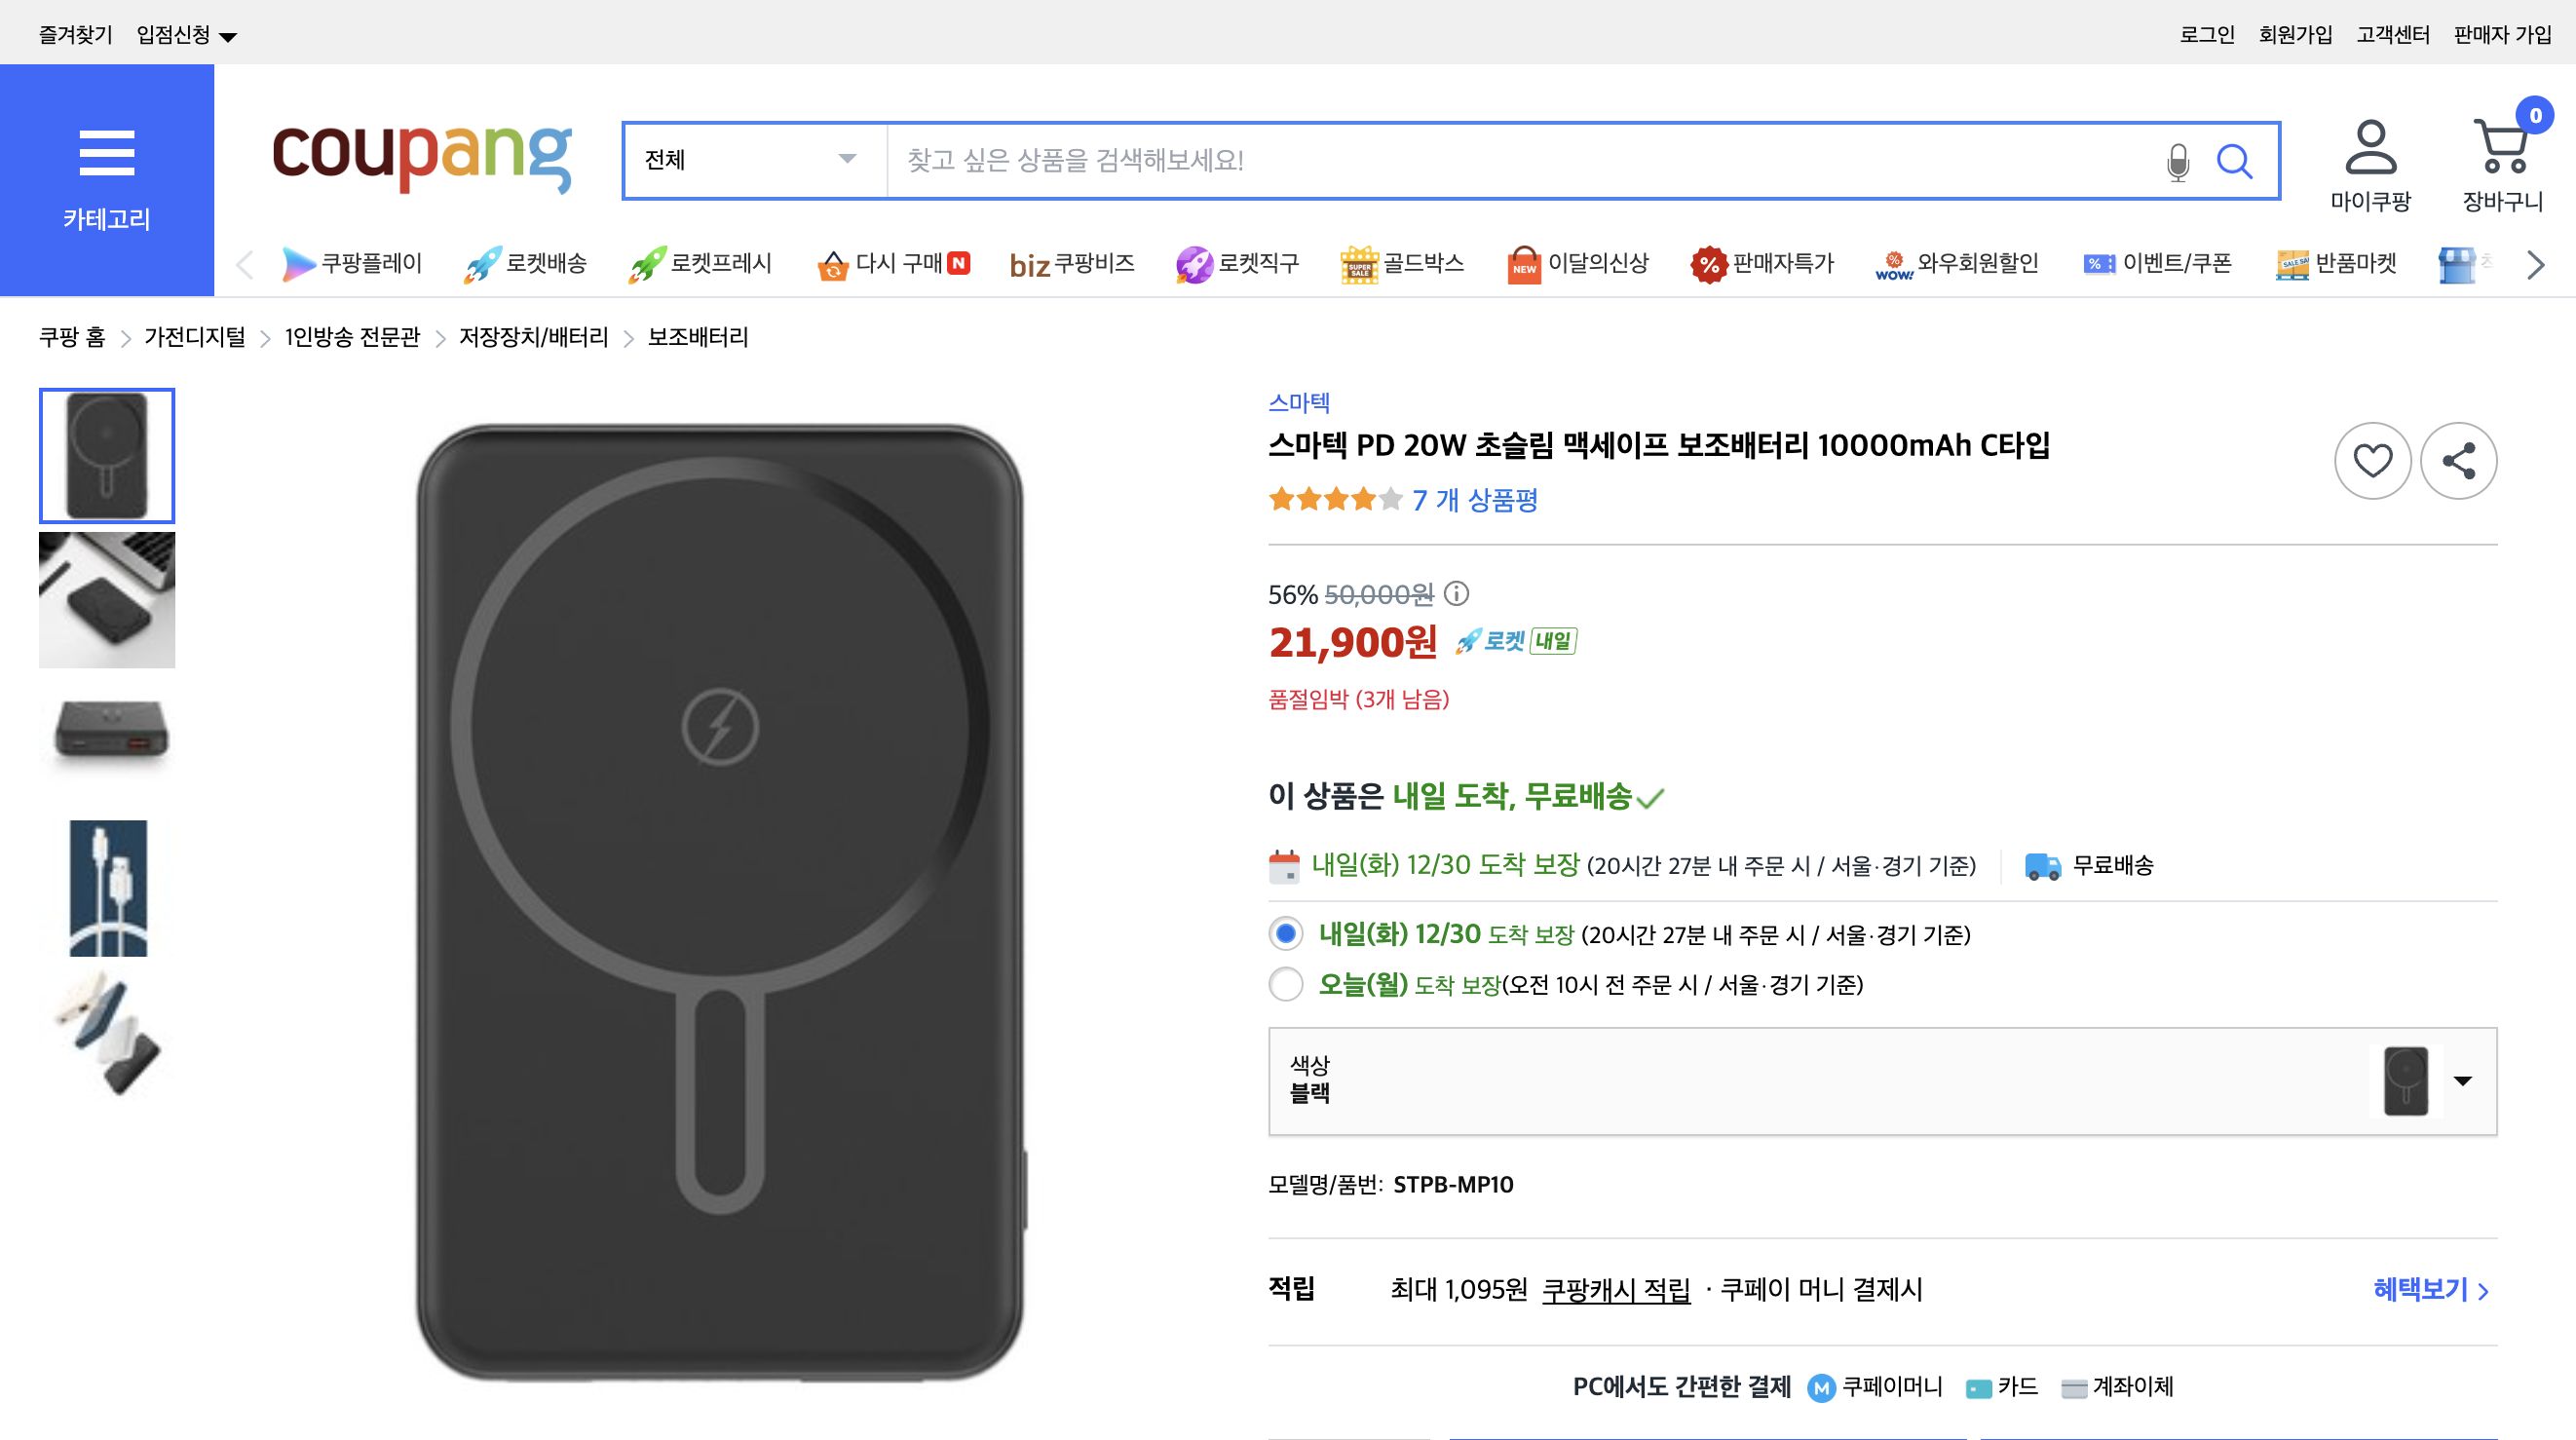Image resolution: width=2576 pixels, height=1440 pixels.
Task: Select the black color swatch thumbnail
Action: click(2407, 1080)
